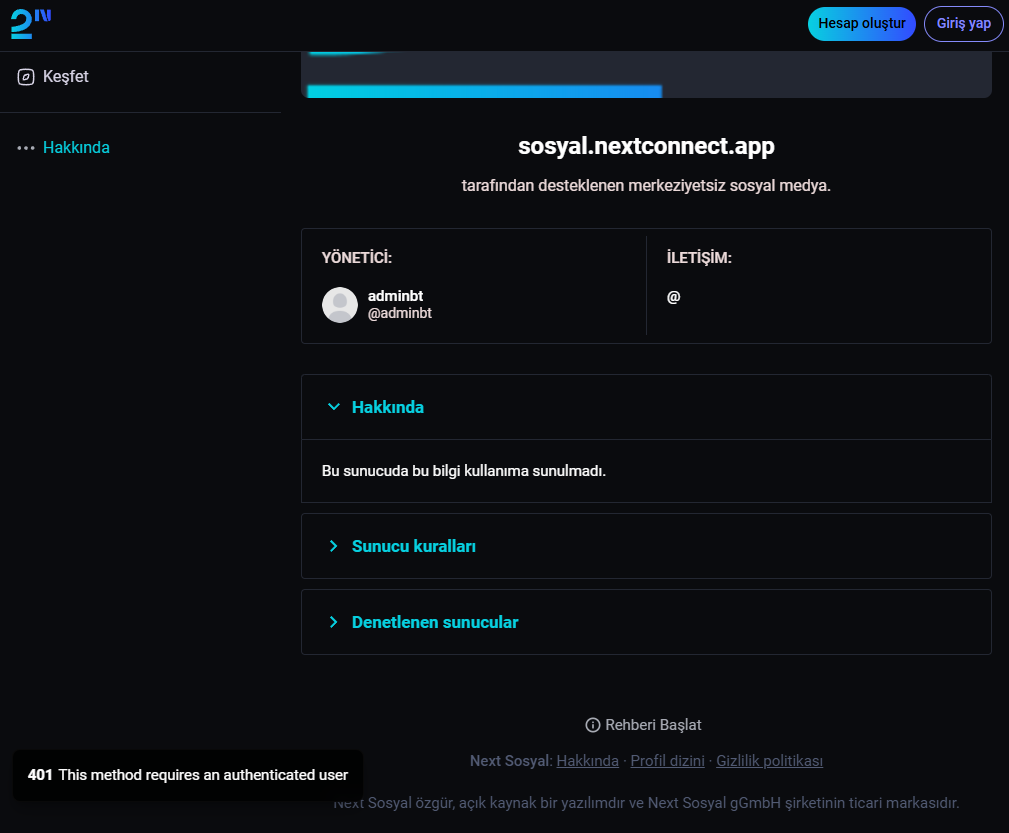
Task: Click the three-dots icon beside Hakkında
Action: pyautogui.click(x=26, y=148)
